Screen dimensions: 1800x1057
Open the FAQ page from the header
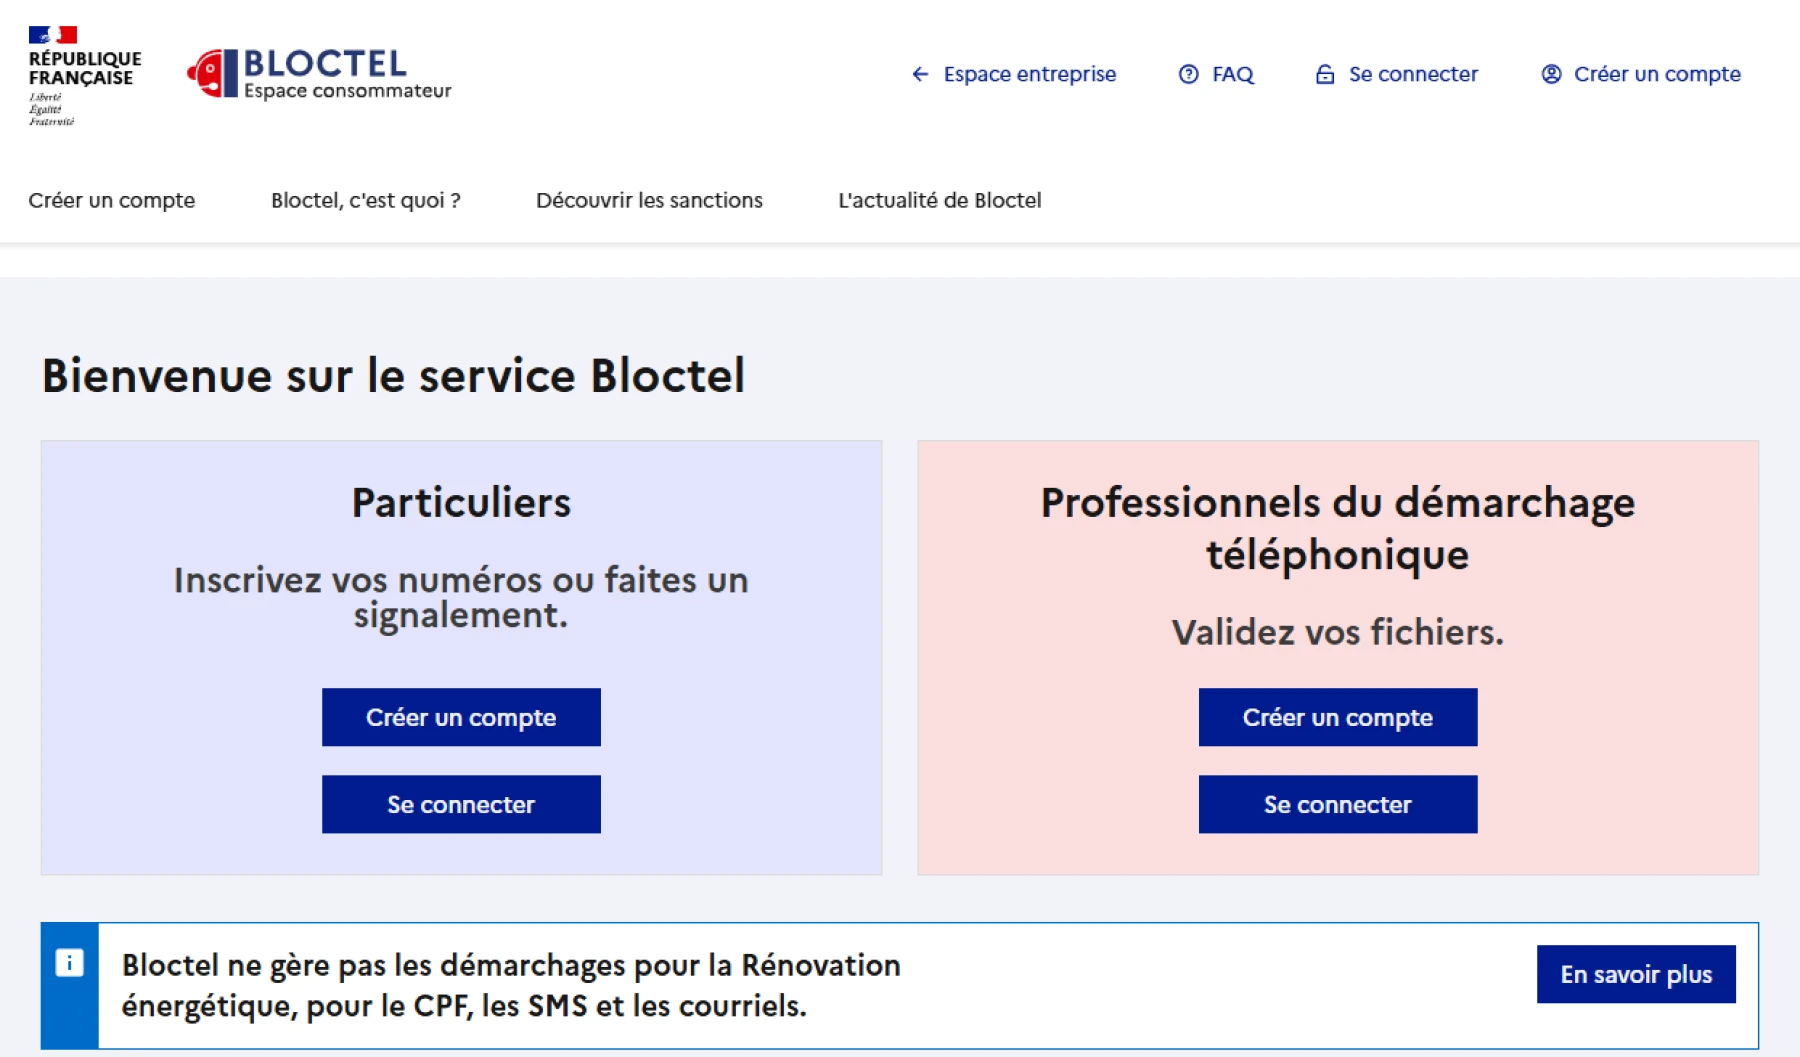[x=1232, y=74]
